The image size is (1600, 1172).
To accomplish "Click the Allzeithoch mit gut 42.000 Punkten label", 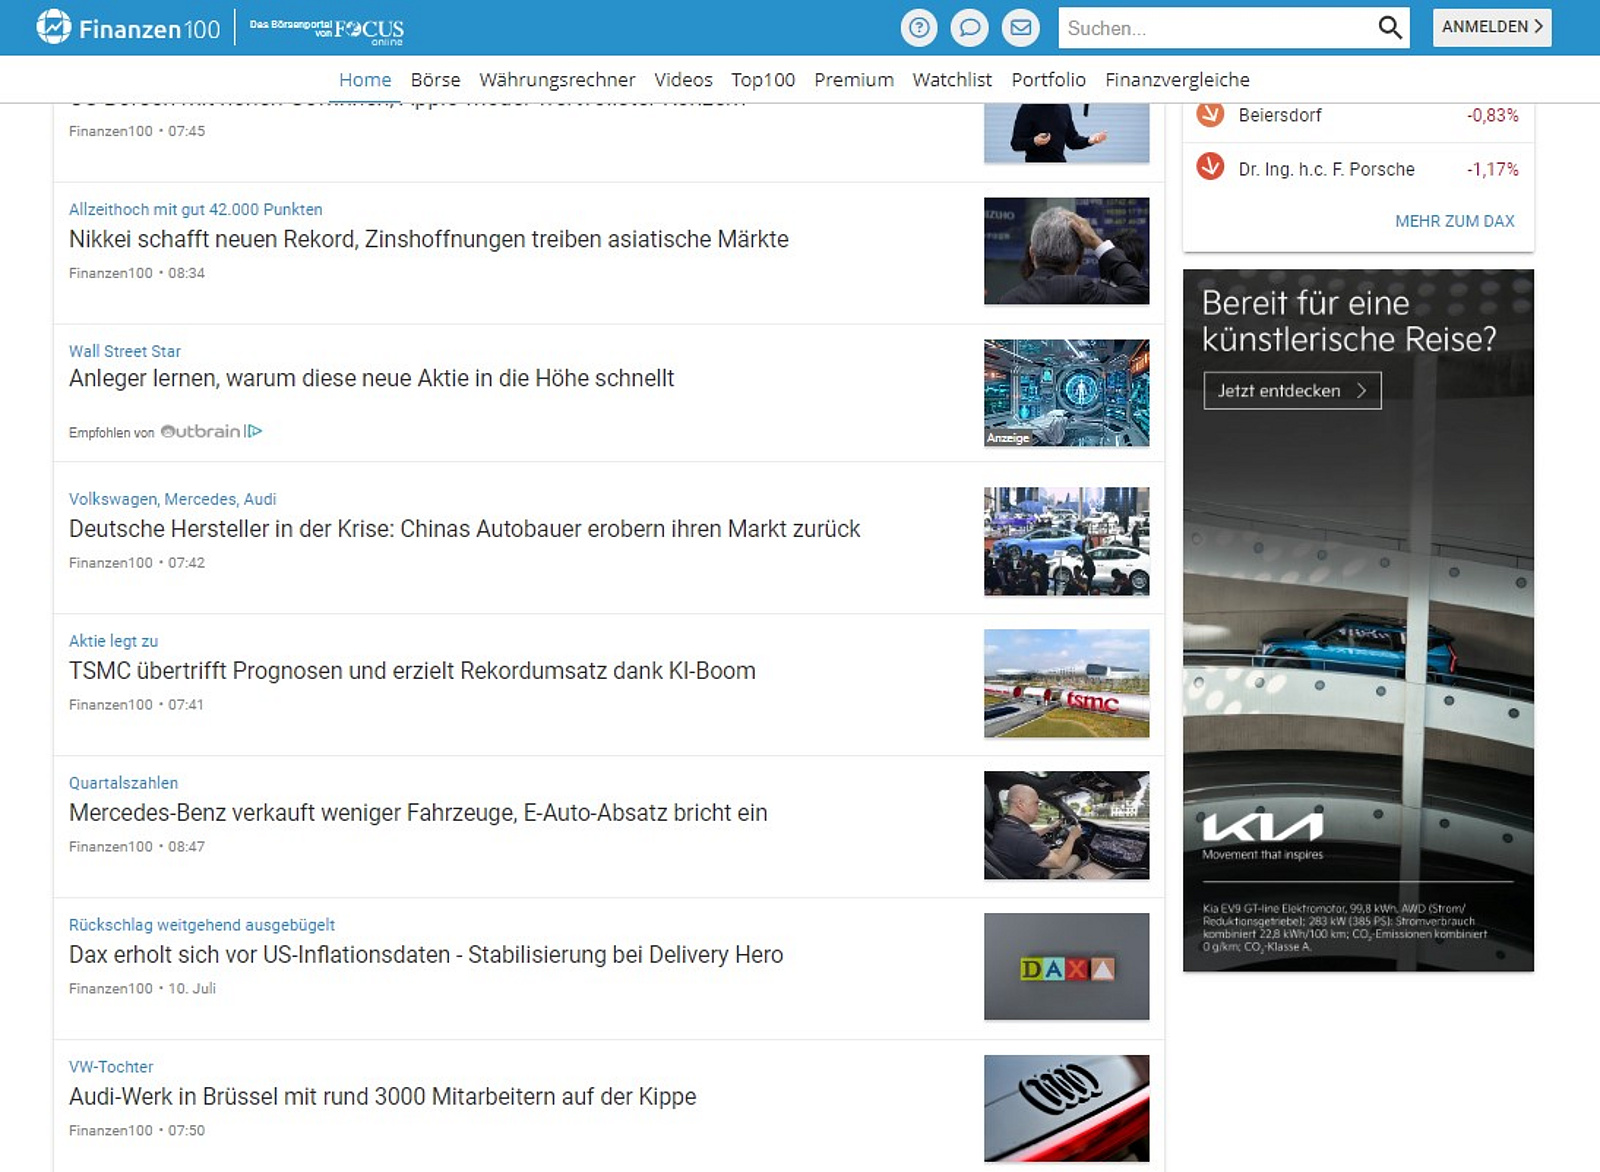I will click(x=196, y=209).
